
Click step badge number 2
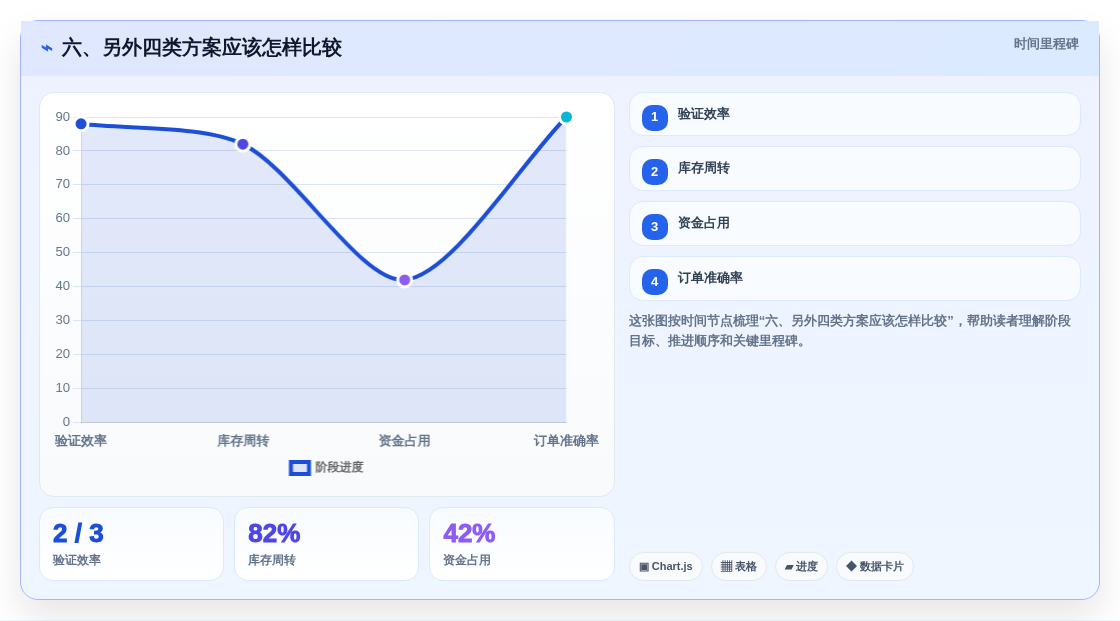tap(654, 172)
